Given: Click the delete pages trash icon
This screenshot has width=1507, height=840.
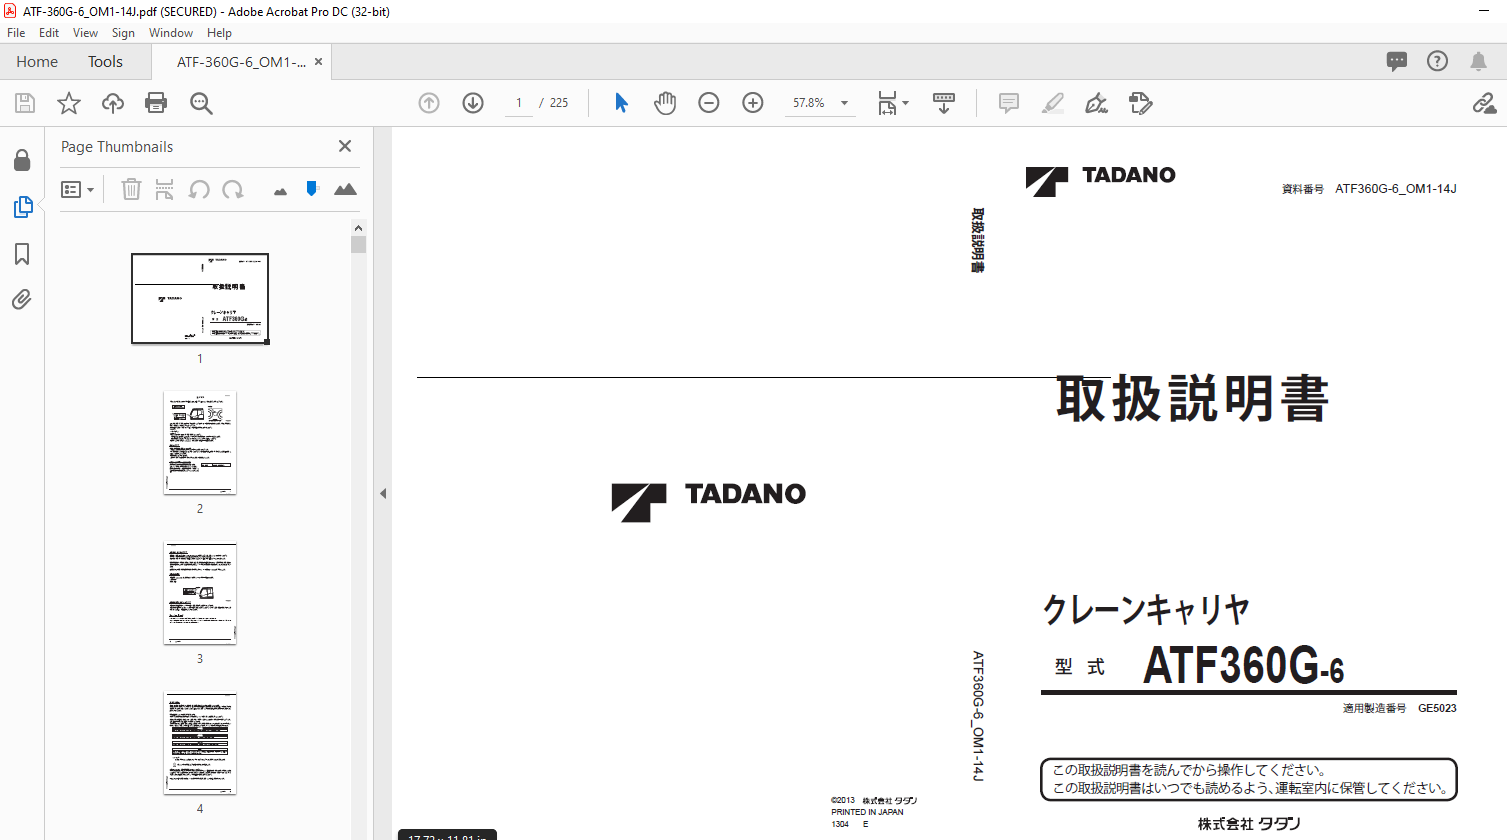Looking at the screenshot, I should coord(131,189).
